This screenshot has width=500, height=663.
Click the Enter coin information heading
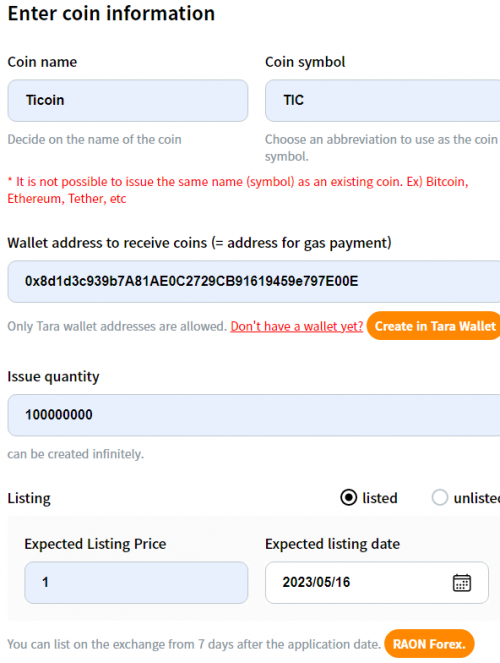(x=111, y=13)
